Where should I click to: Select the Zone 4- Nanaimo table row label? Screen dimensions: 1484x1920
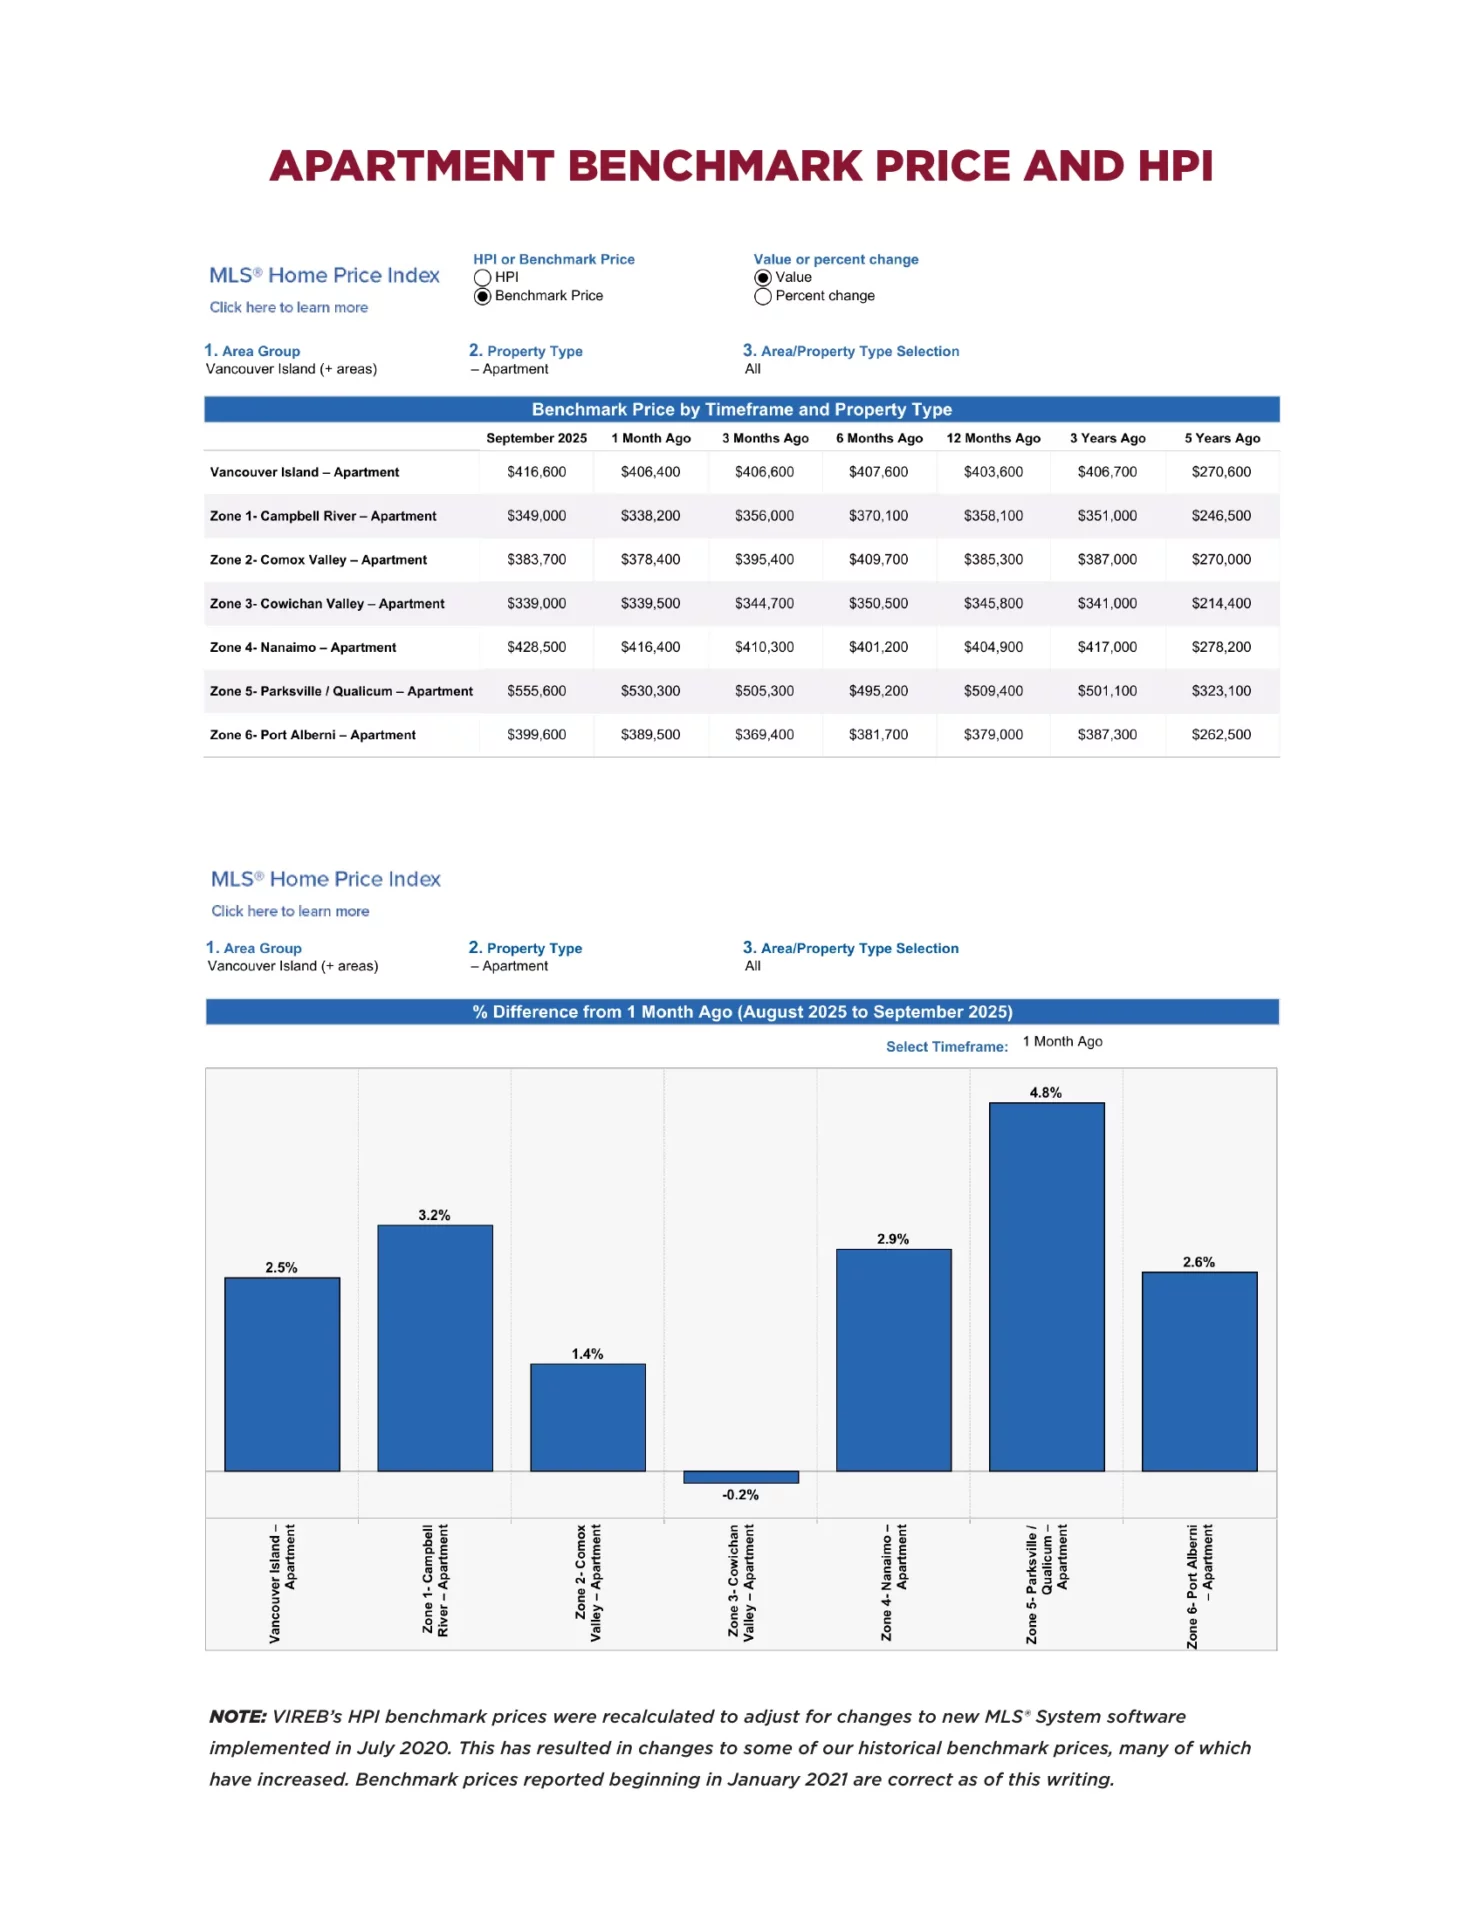[x=303, y=648]
